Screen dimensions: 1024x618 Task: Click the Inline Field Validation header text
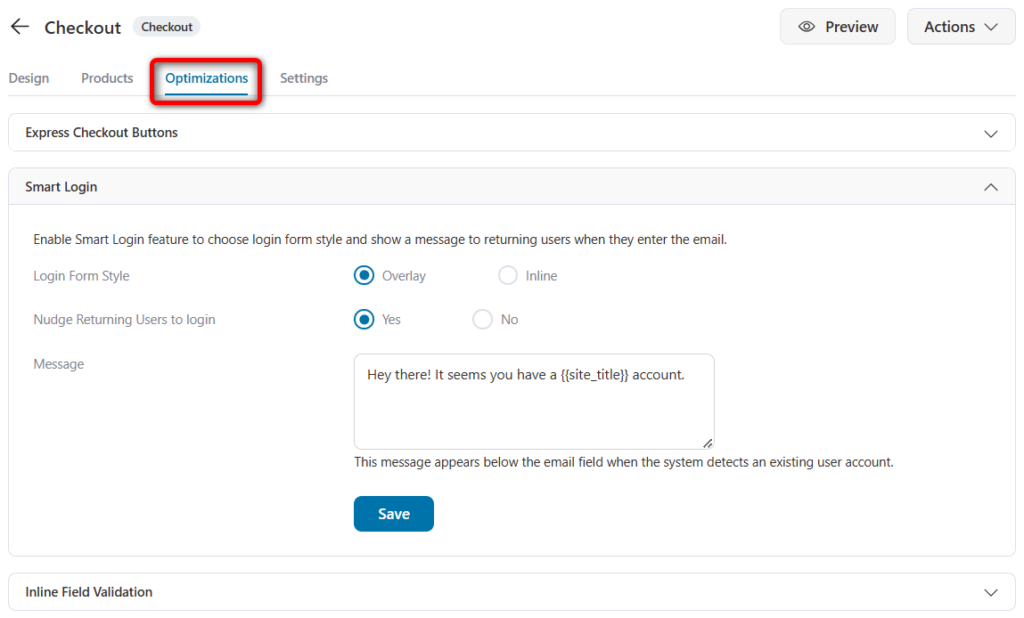[89, 592]
